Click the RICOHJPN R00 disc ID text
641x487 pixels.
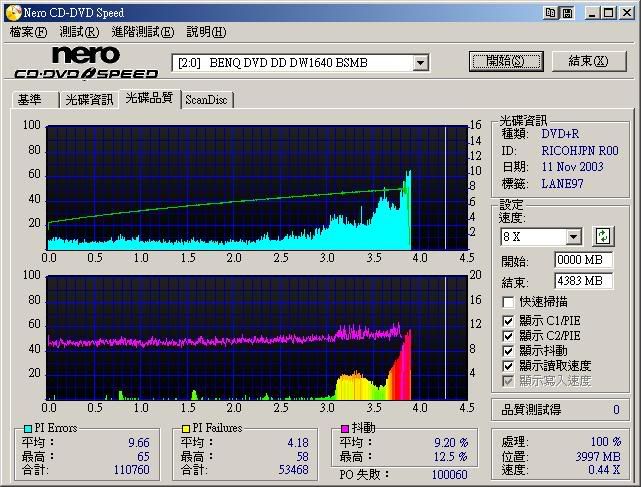[580, 151]
